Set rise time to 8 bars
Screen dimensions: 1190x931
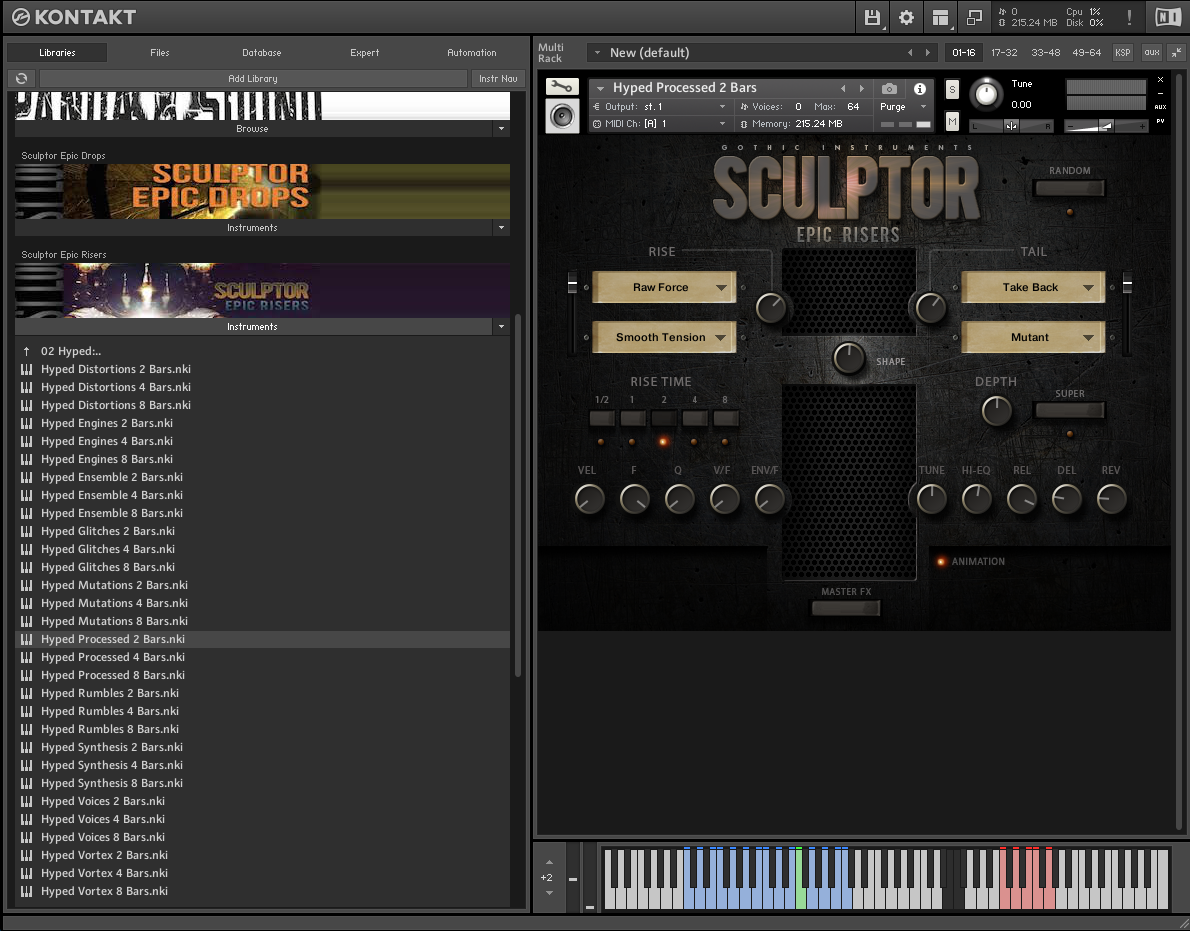pyautogui.click(x=726, y=418)
